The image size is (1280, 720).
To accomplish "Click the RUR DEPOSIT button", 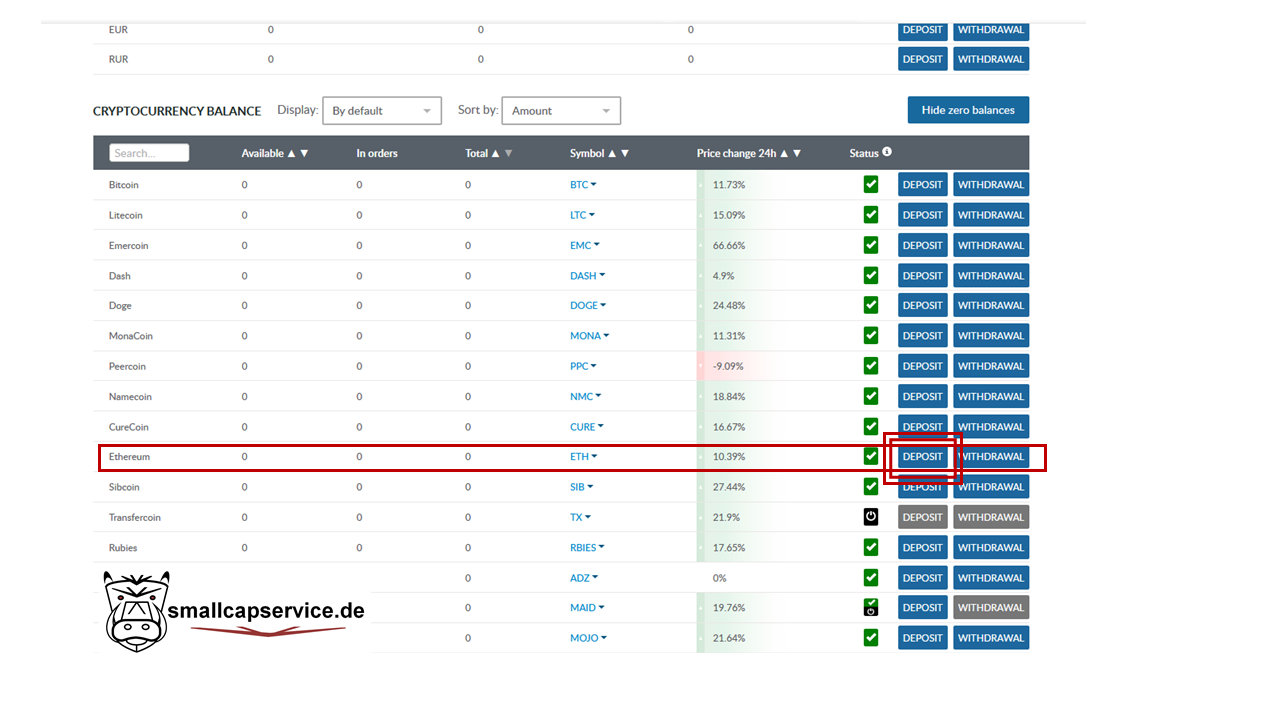I will (922, 59).
